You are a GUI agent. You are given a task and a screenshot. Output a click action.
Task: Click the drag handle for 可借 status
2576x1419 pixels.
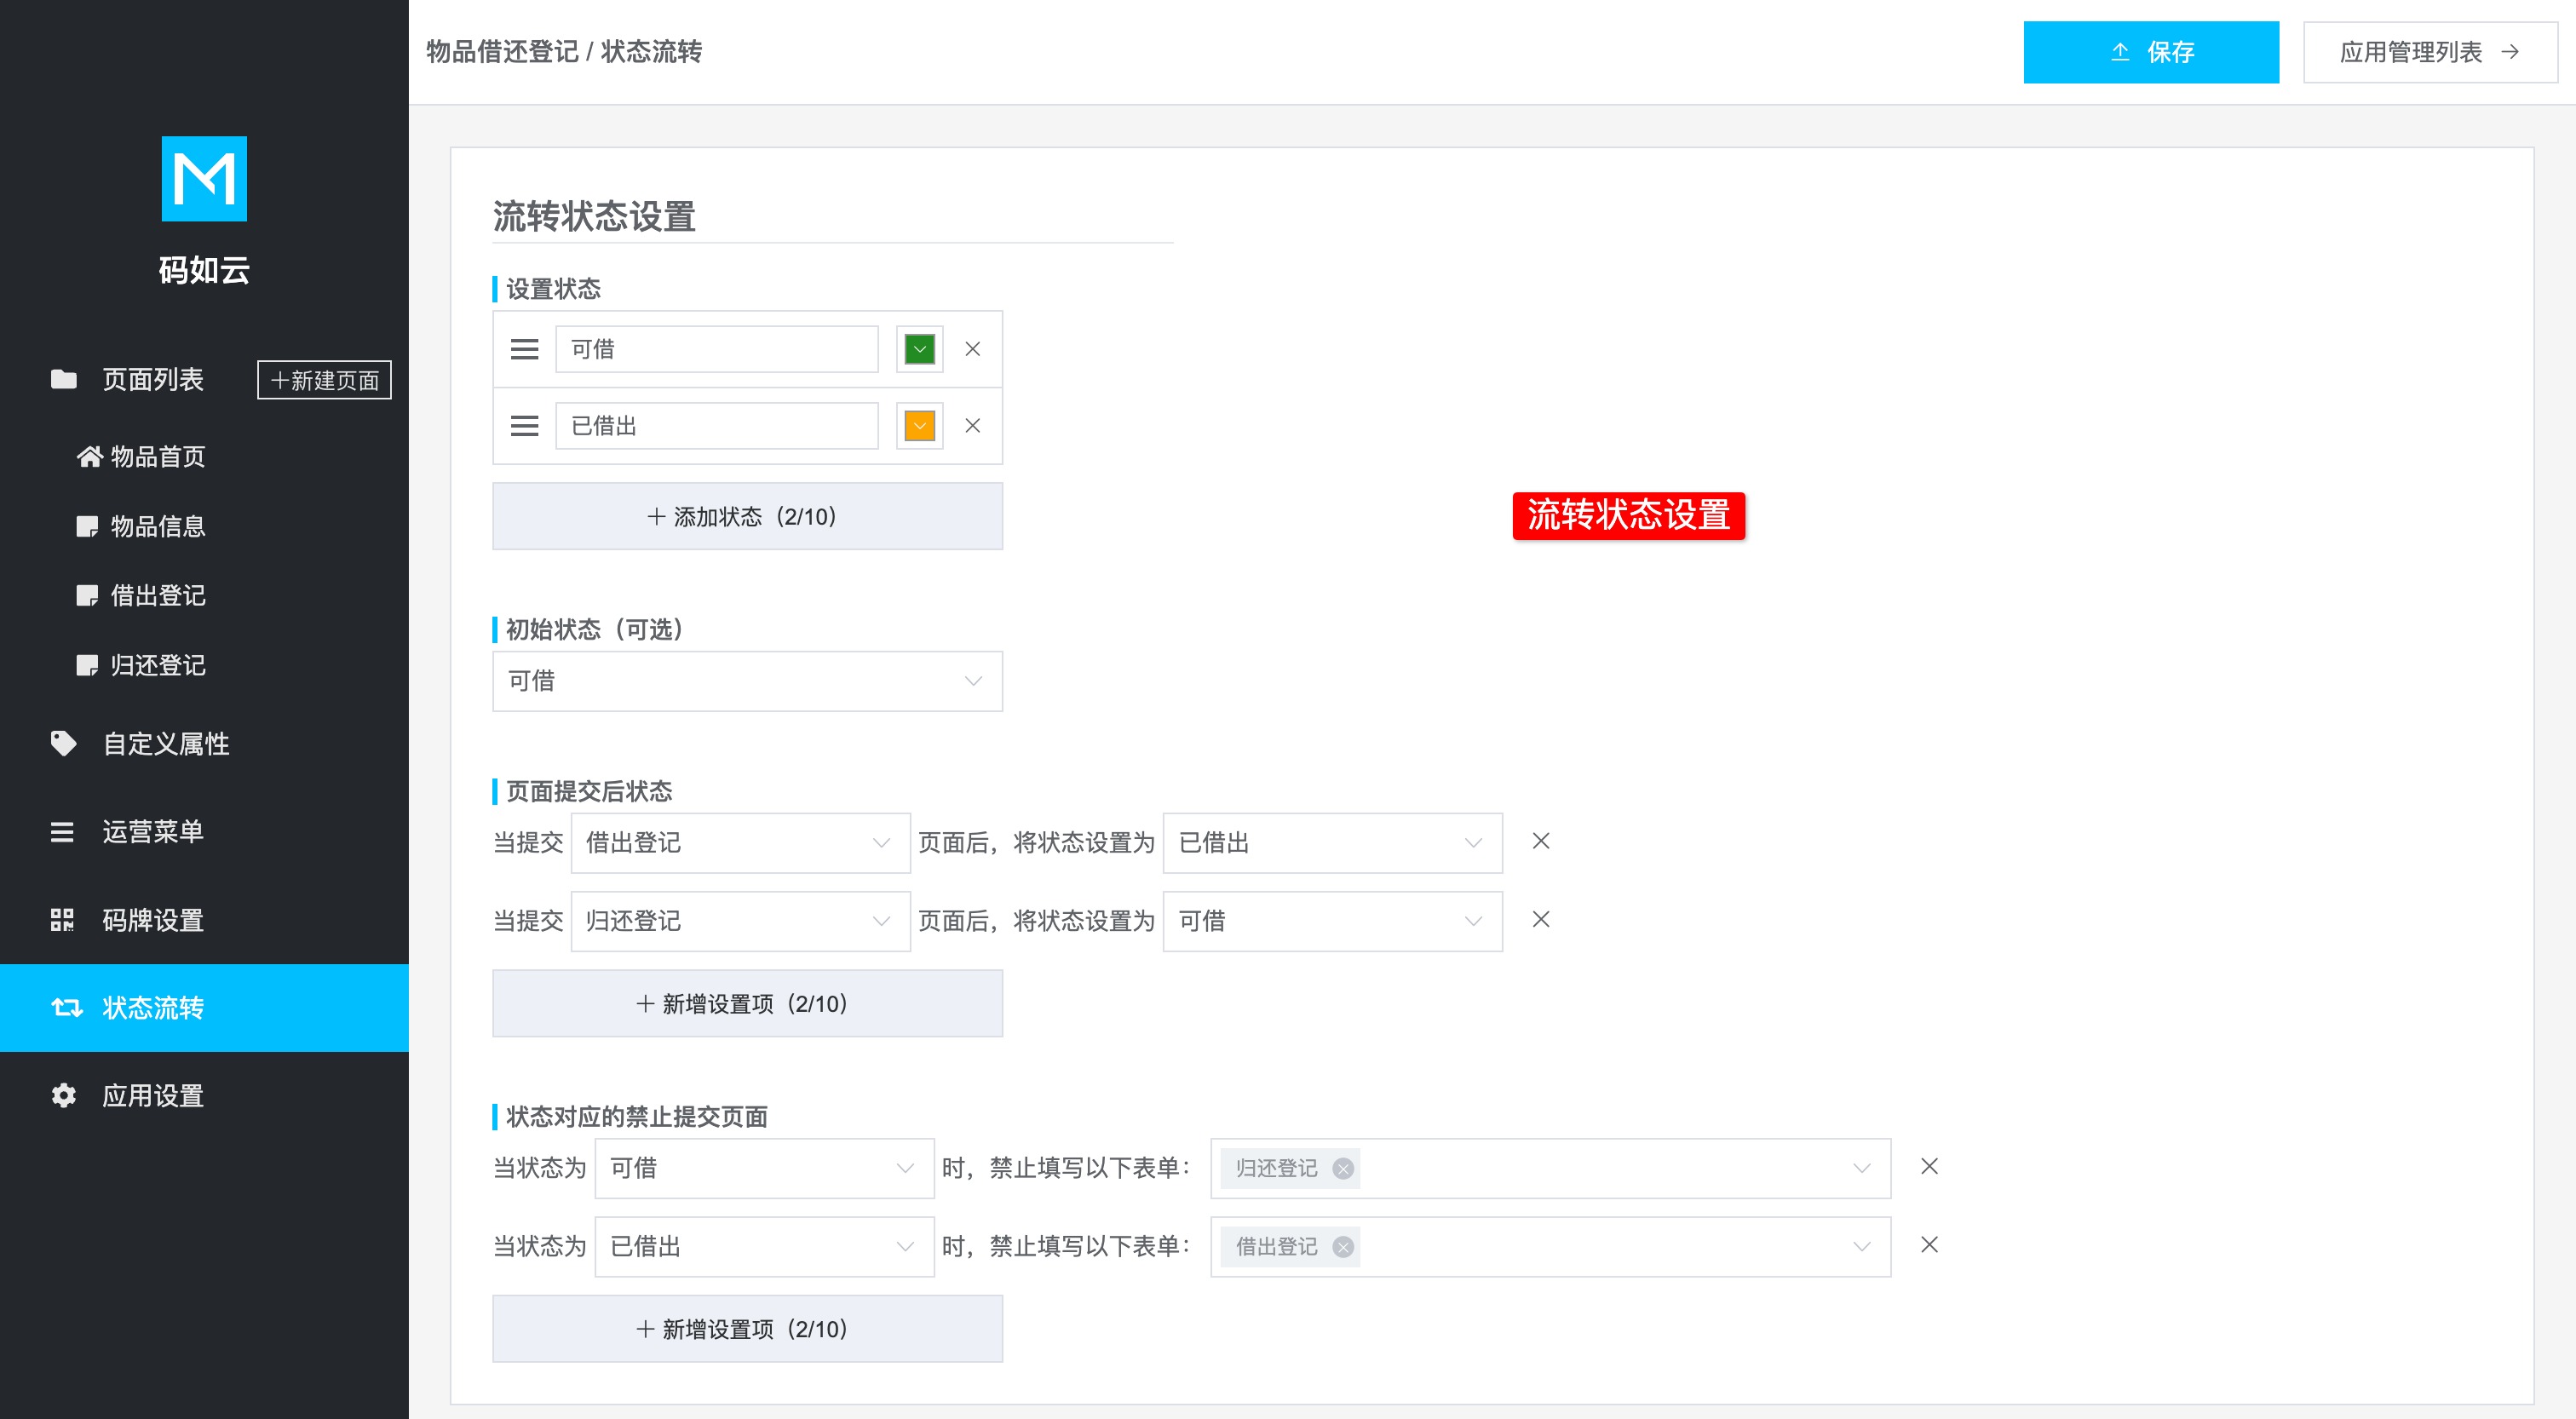tap(524, 349)
